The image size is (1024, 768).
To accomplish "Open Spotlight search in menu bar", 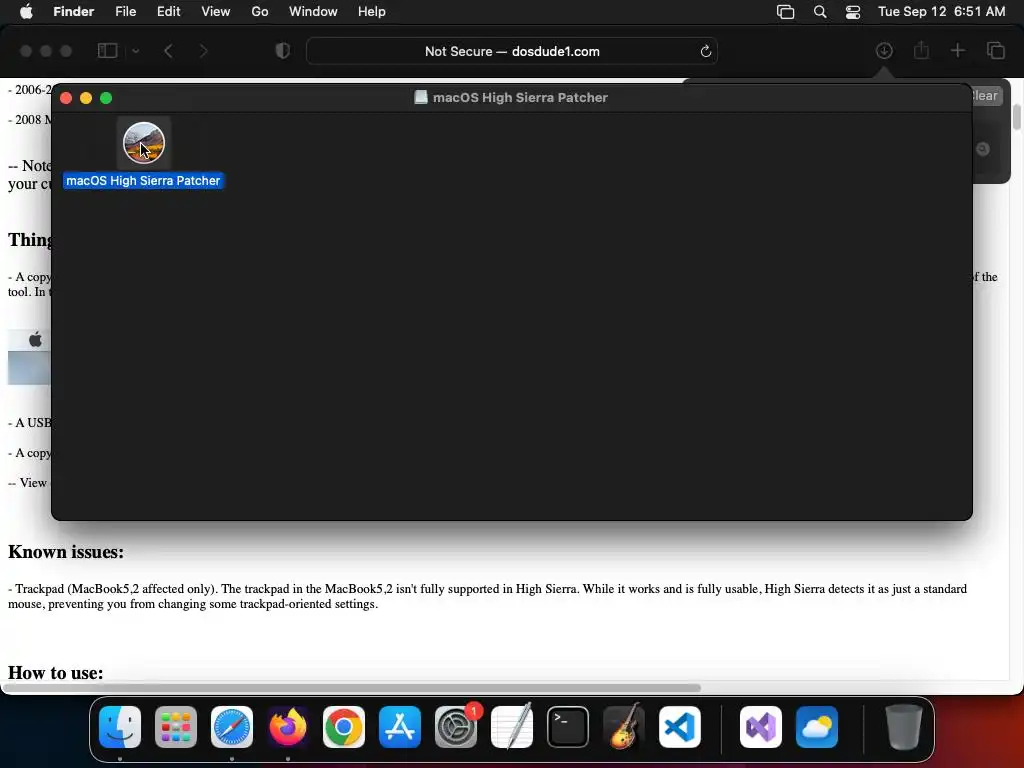I will [x=820, y=12].
